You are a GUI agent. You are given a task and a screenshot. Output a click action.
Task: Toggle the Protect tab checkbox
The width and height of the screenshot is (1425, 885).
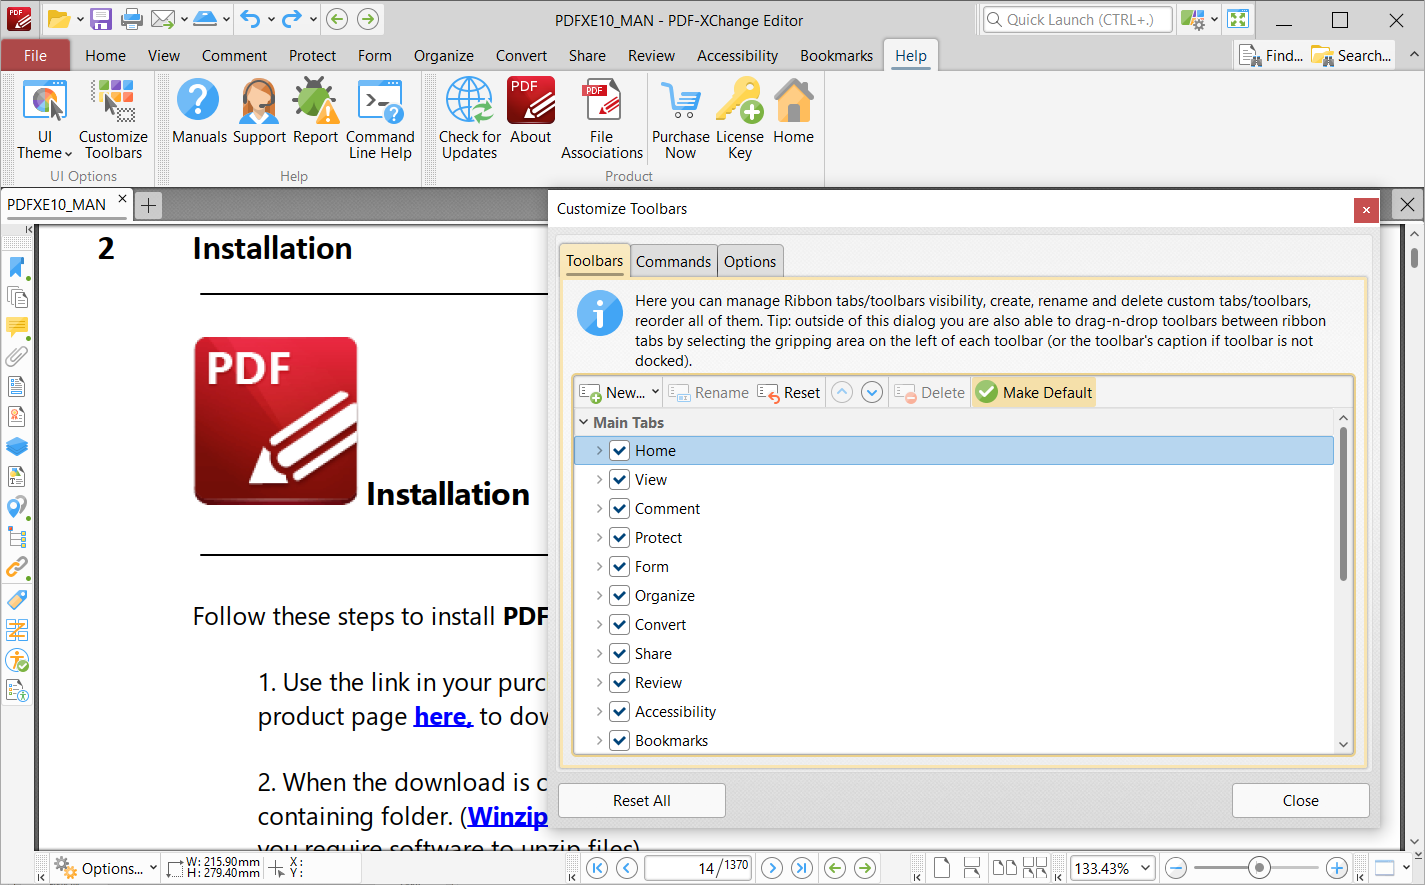pyautogui.click(x=620, y=538)
